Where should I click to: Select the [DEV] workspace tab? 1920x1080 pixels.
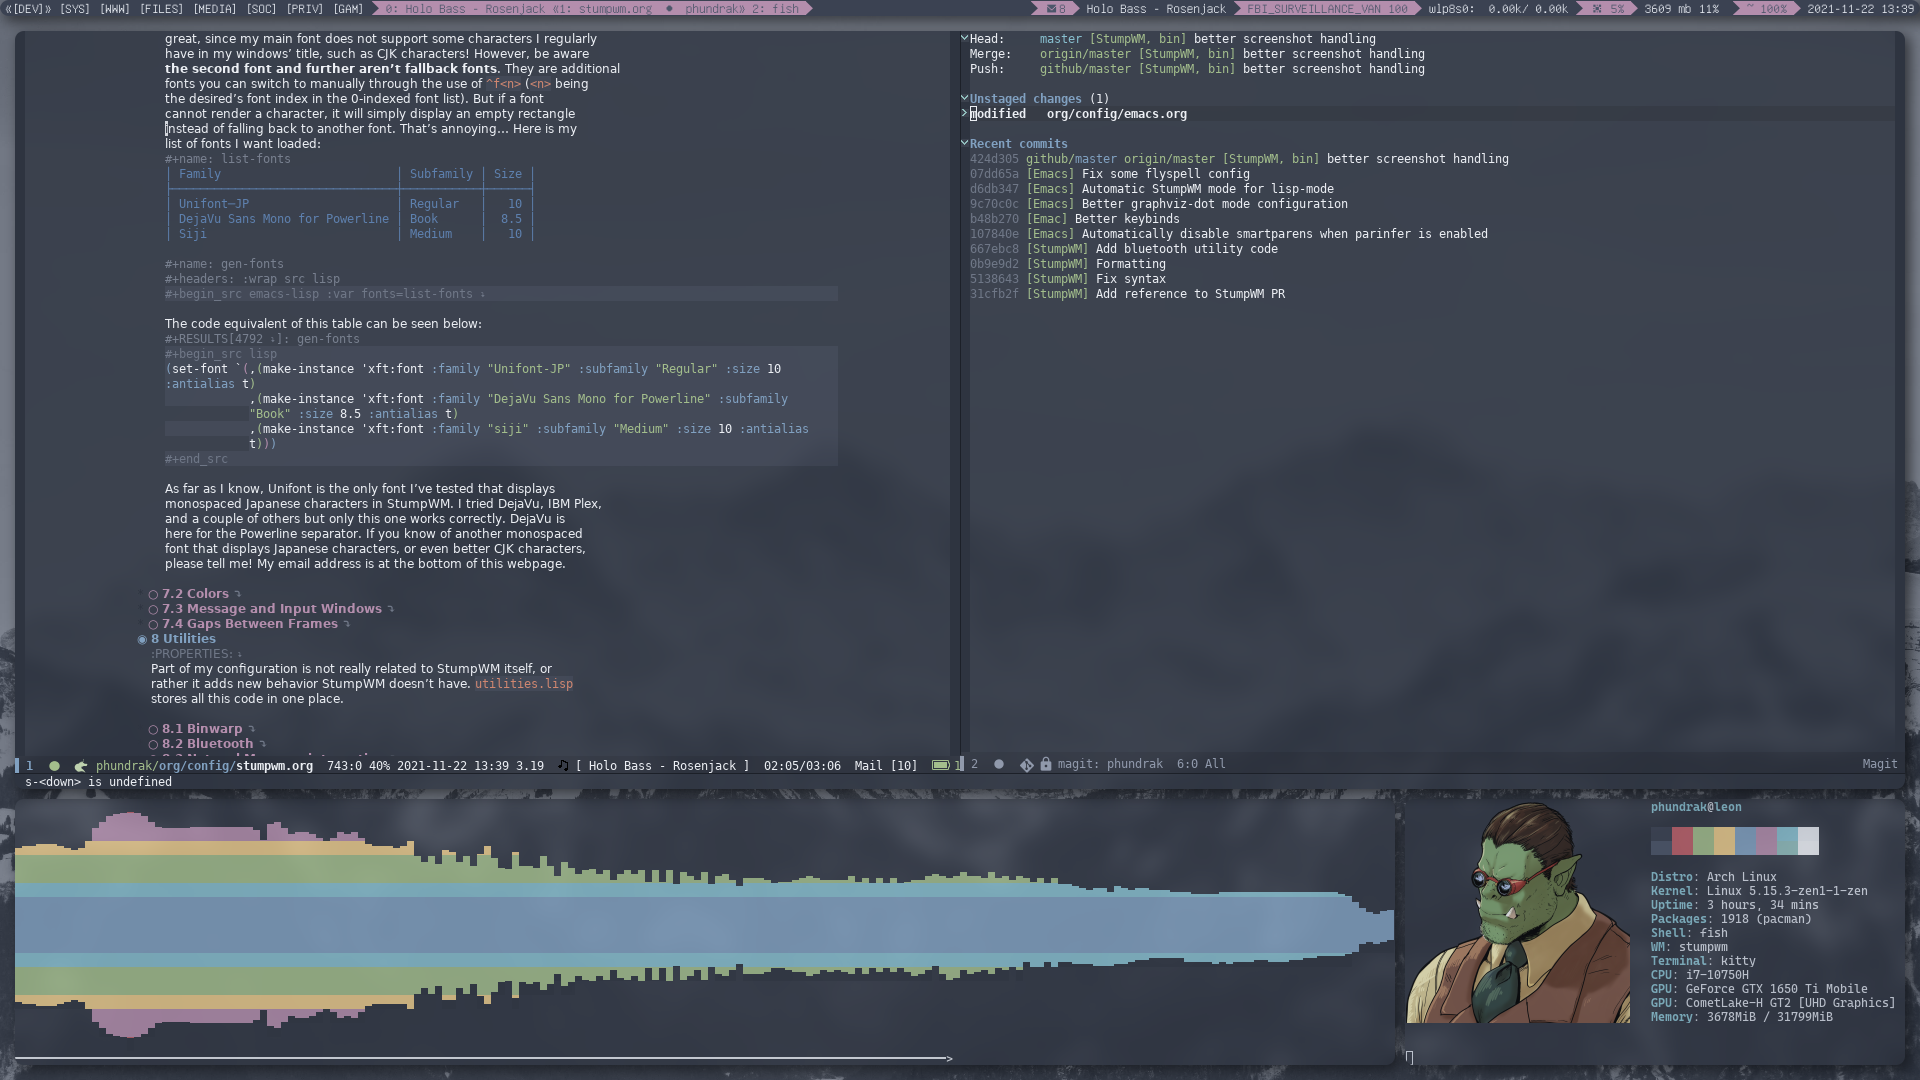tap(25, 8)
